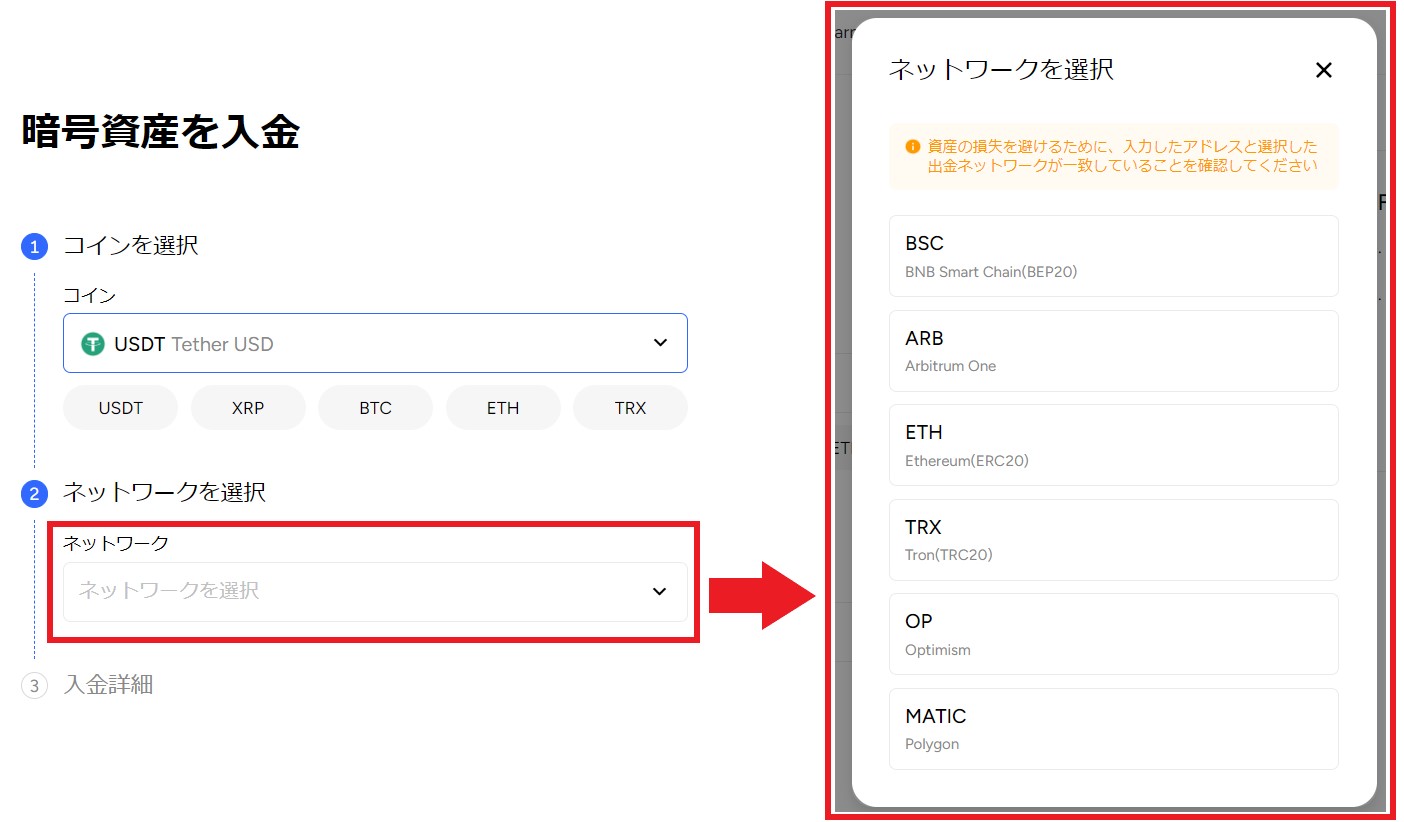The height and width of the screenshot is (822, 1404).
Task: Click the asset loss warning message text
Action: tap(1123, 156)
